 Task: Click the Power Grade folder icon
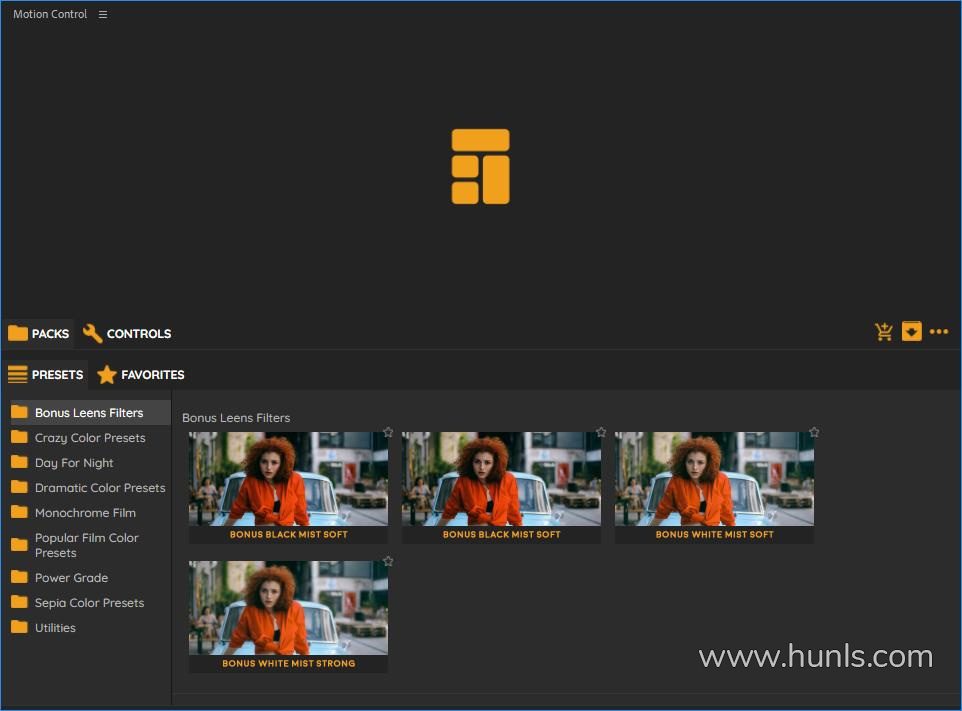[x=19, y=577]
